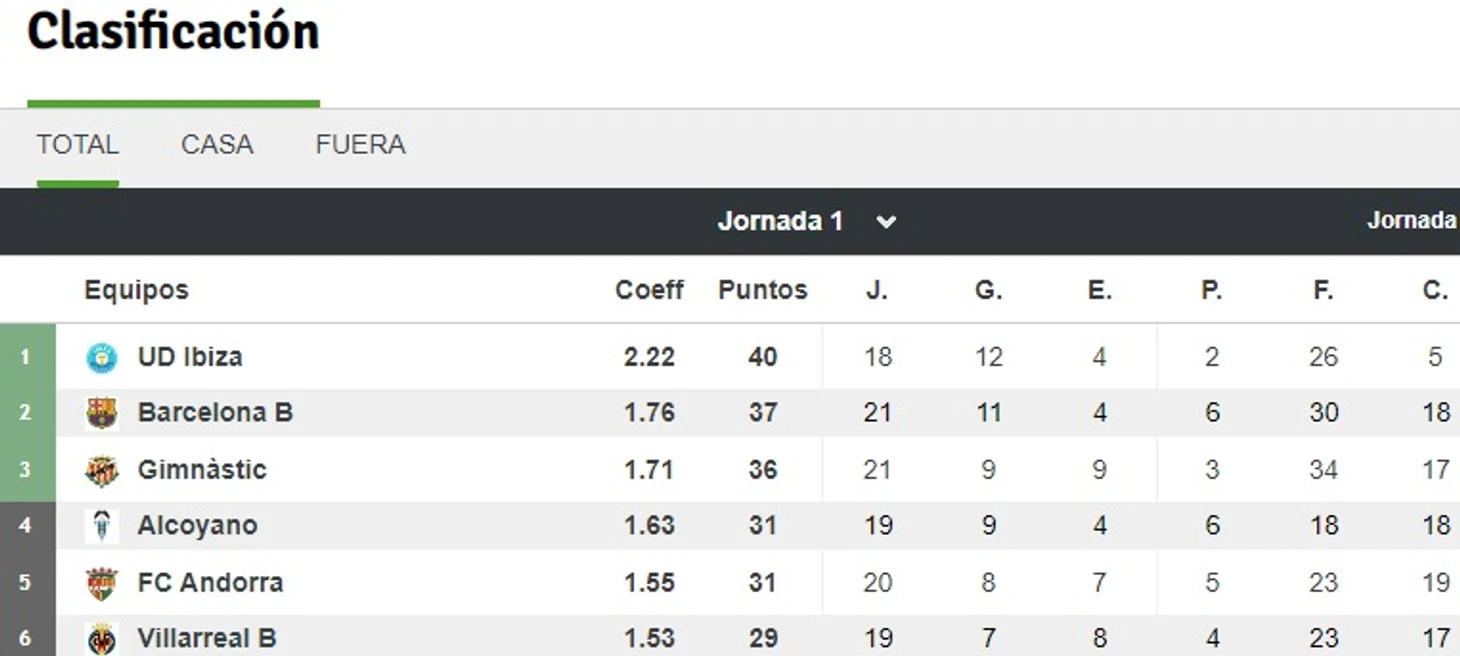Switch to the CASA tab
This screenshot has width=1460, height=656.
point(217,145)
